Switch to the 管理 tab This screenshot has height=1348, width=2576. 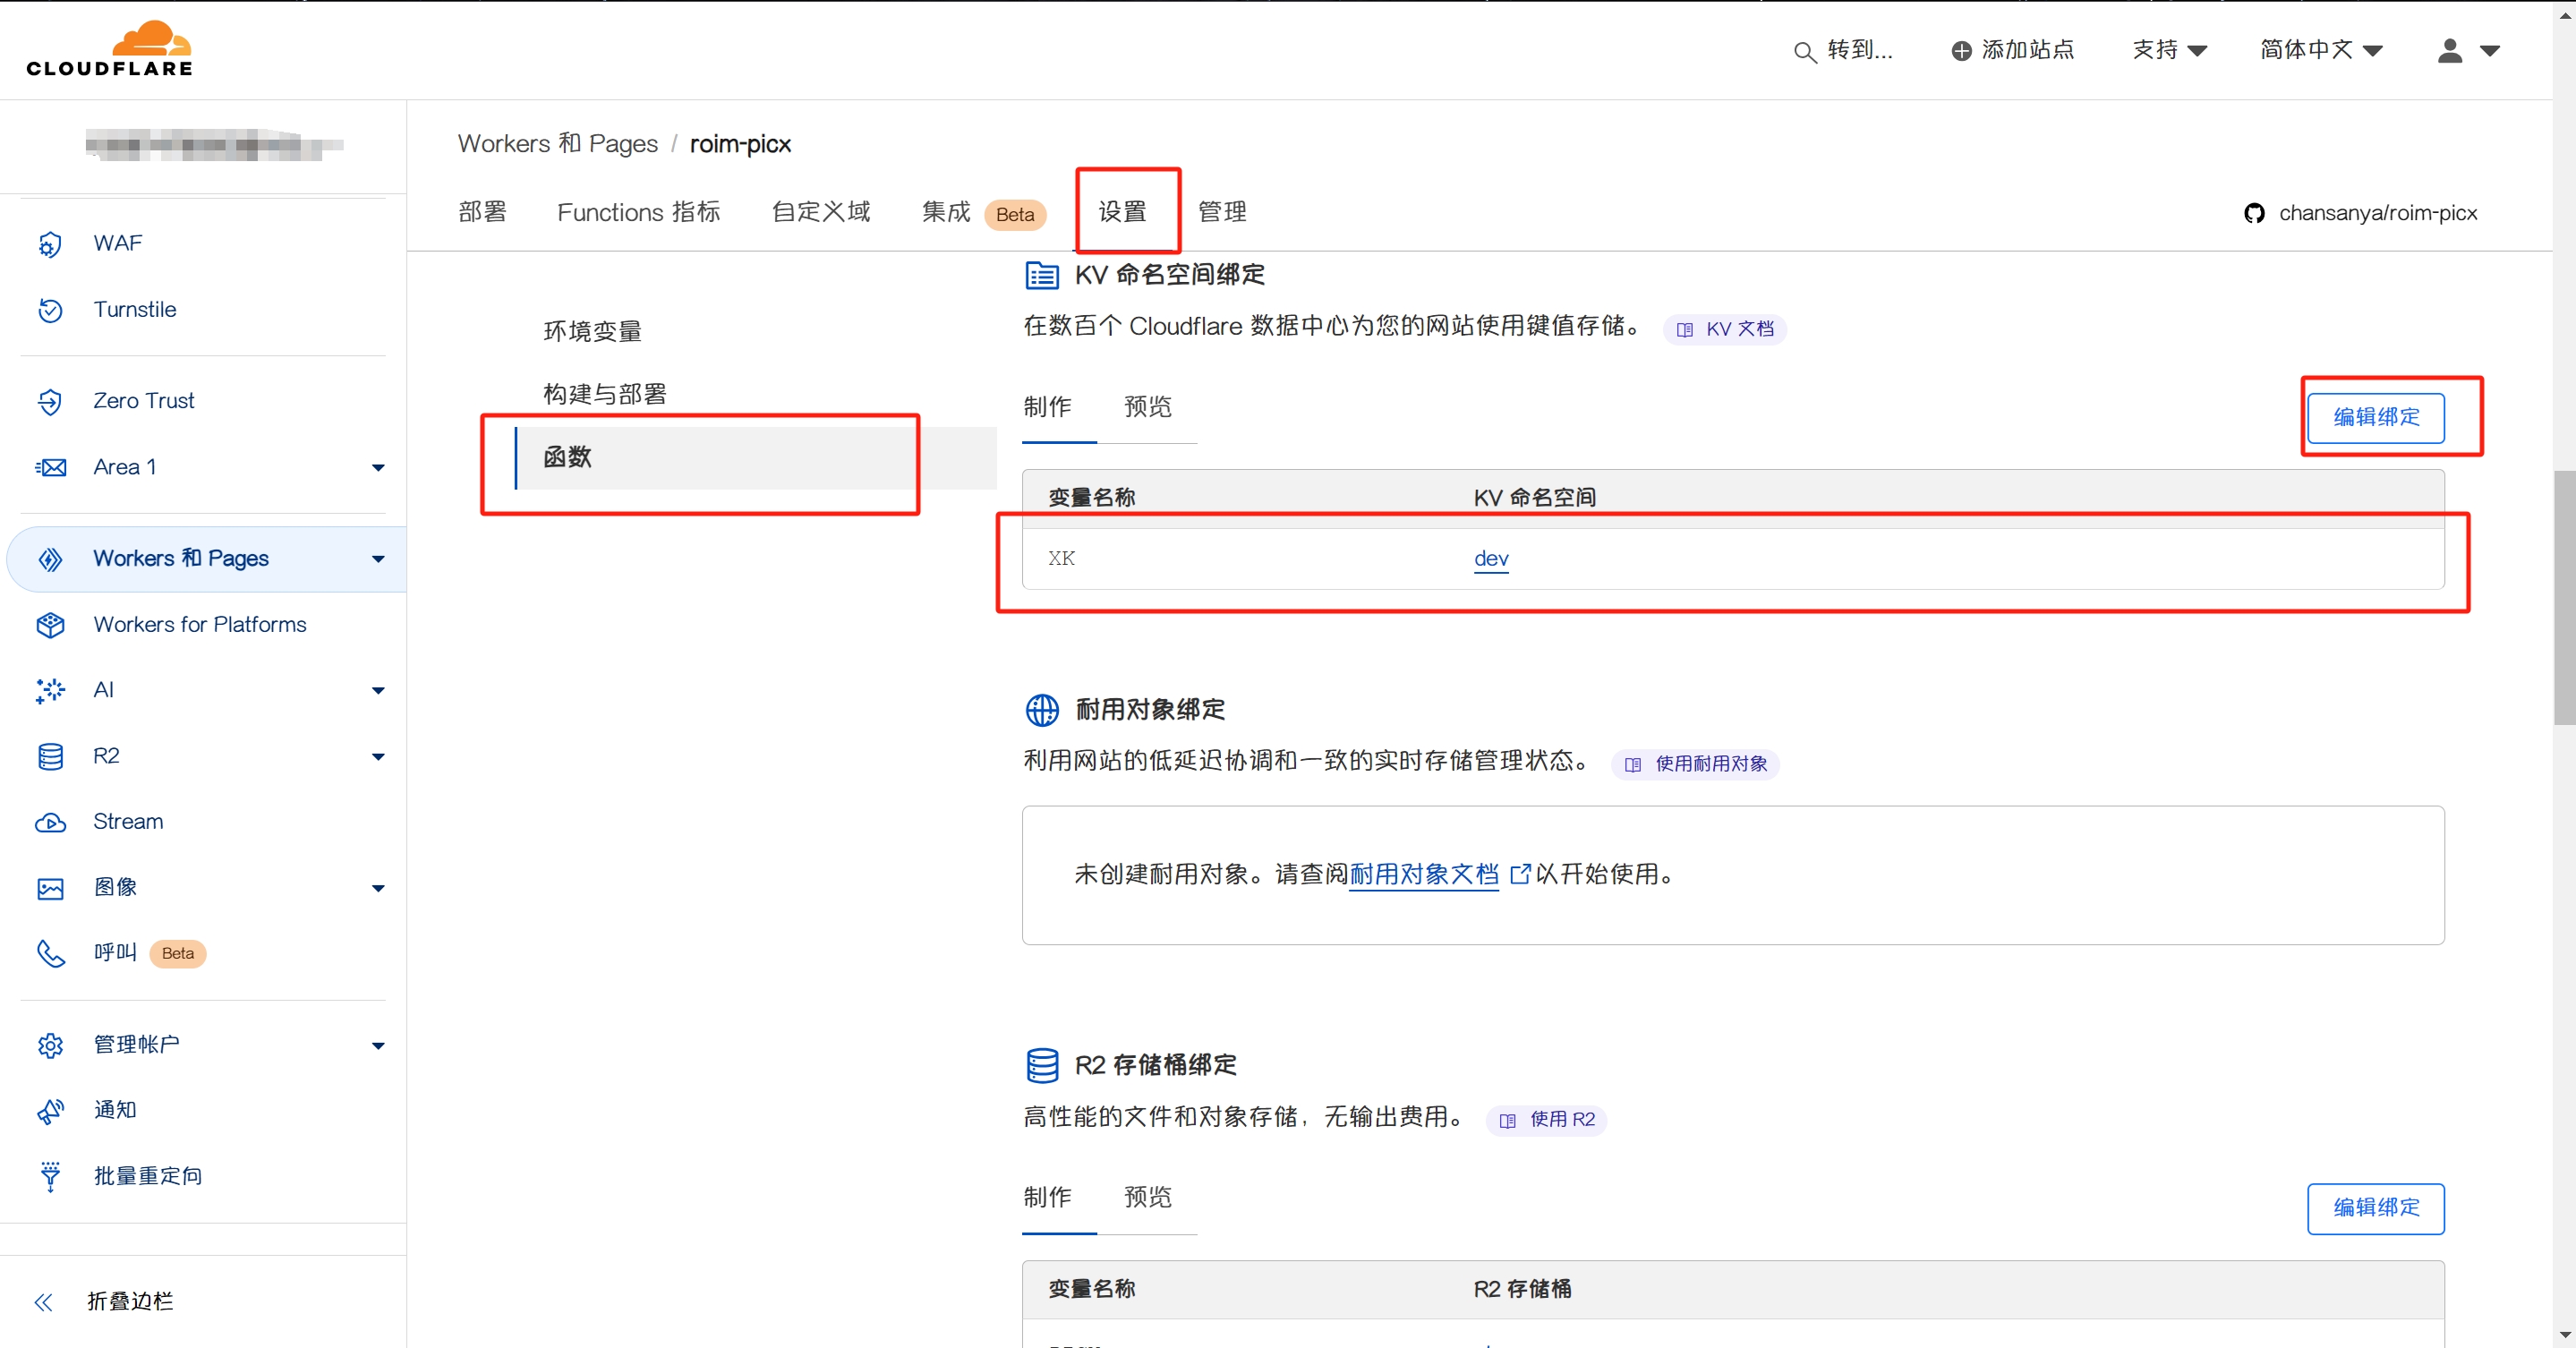click(1222, 211)
